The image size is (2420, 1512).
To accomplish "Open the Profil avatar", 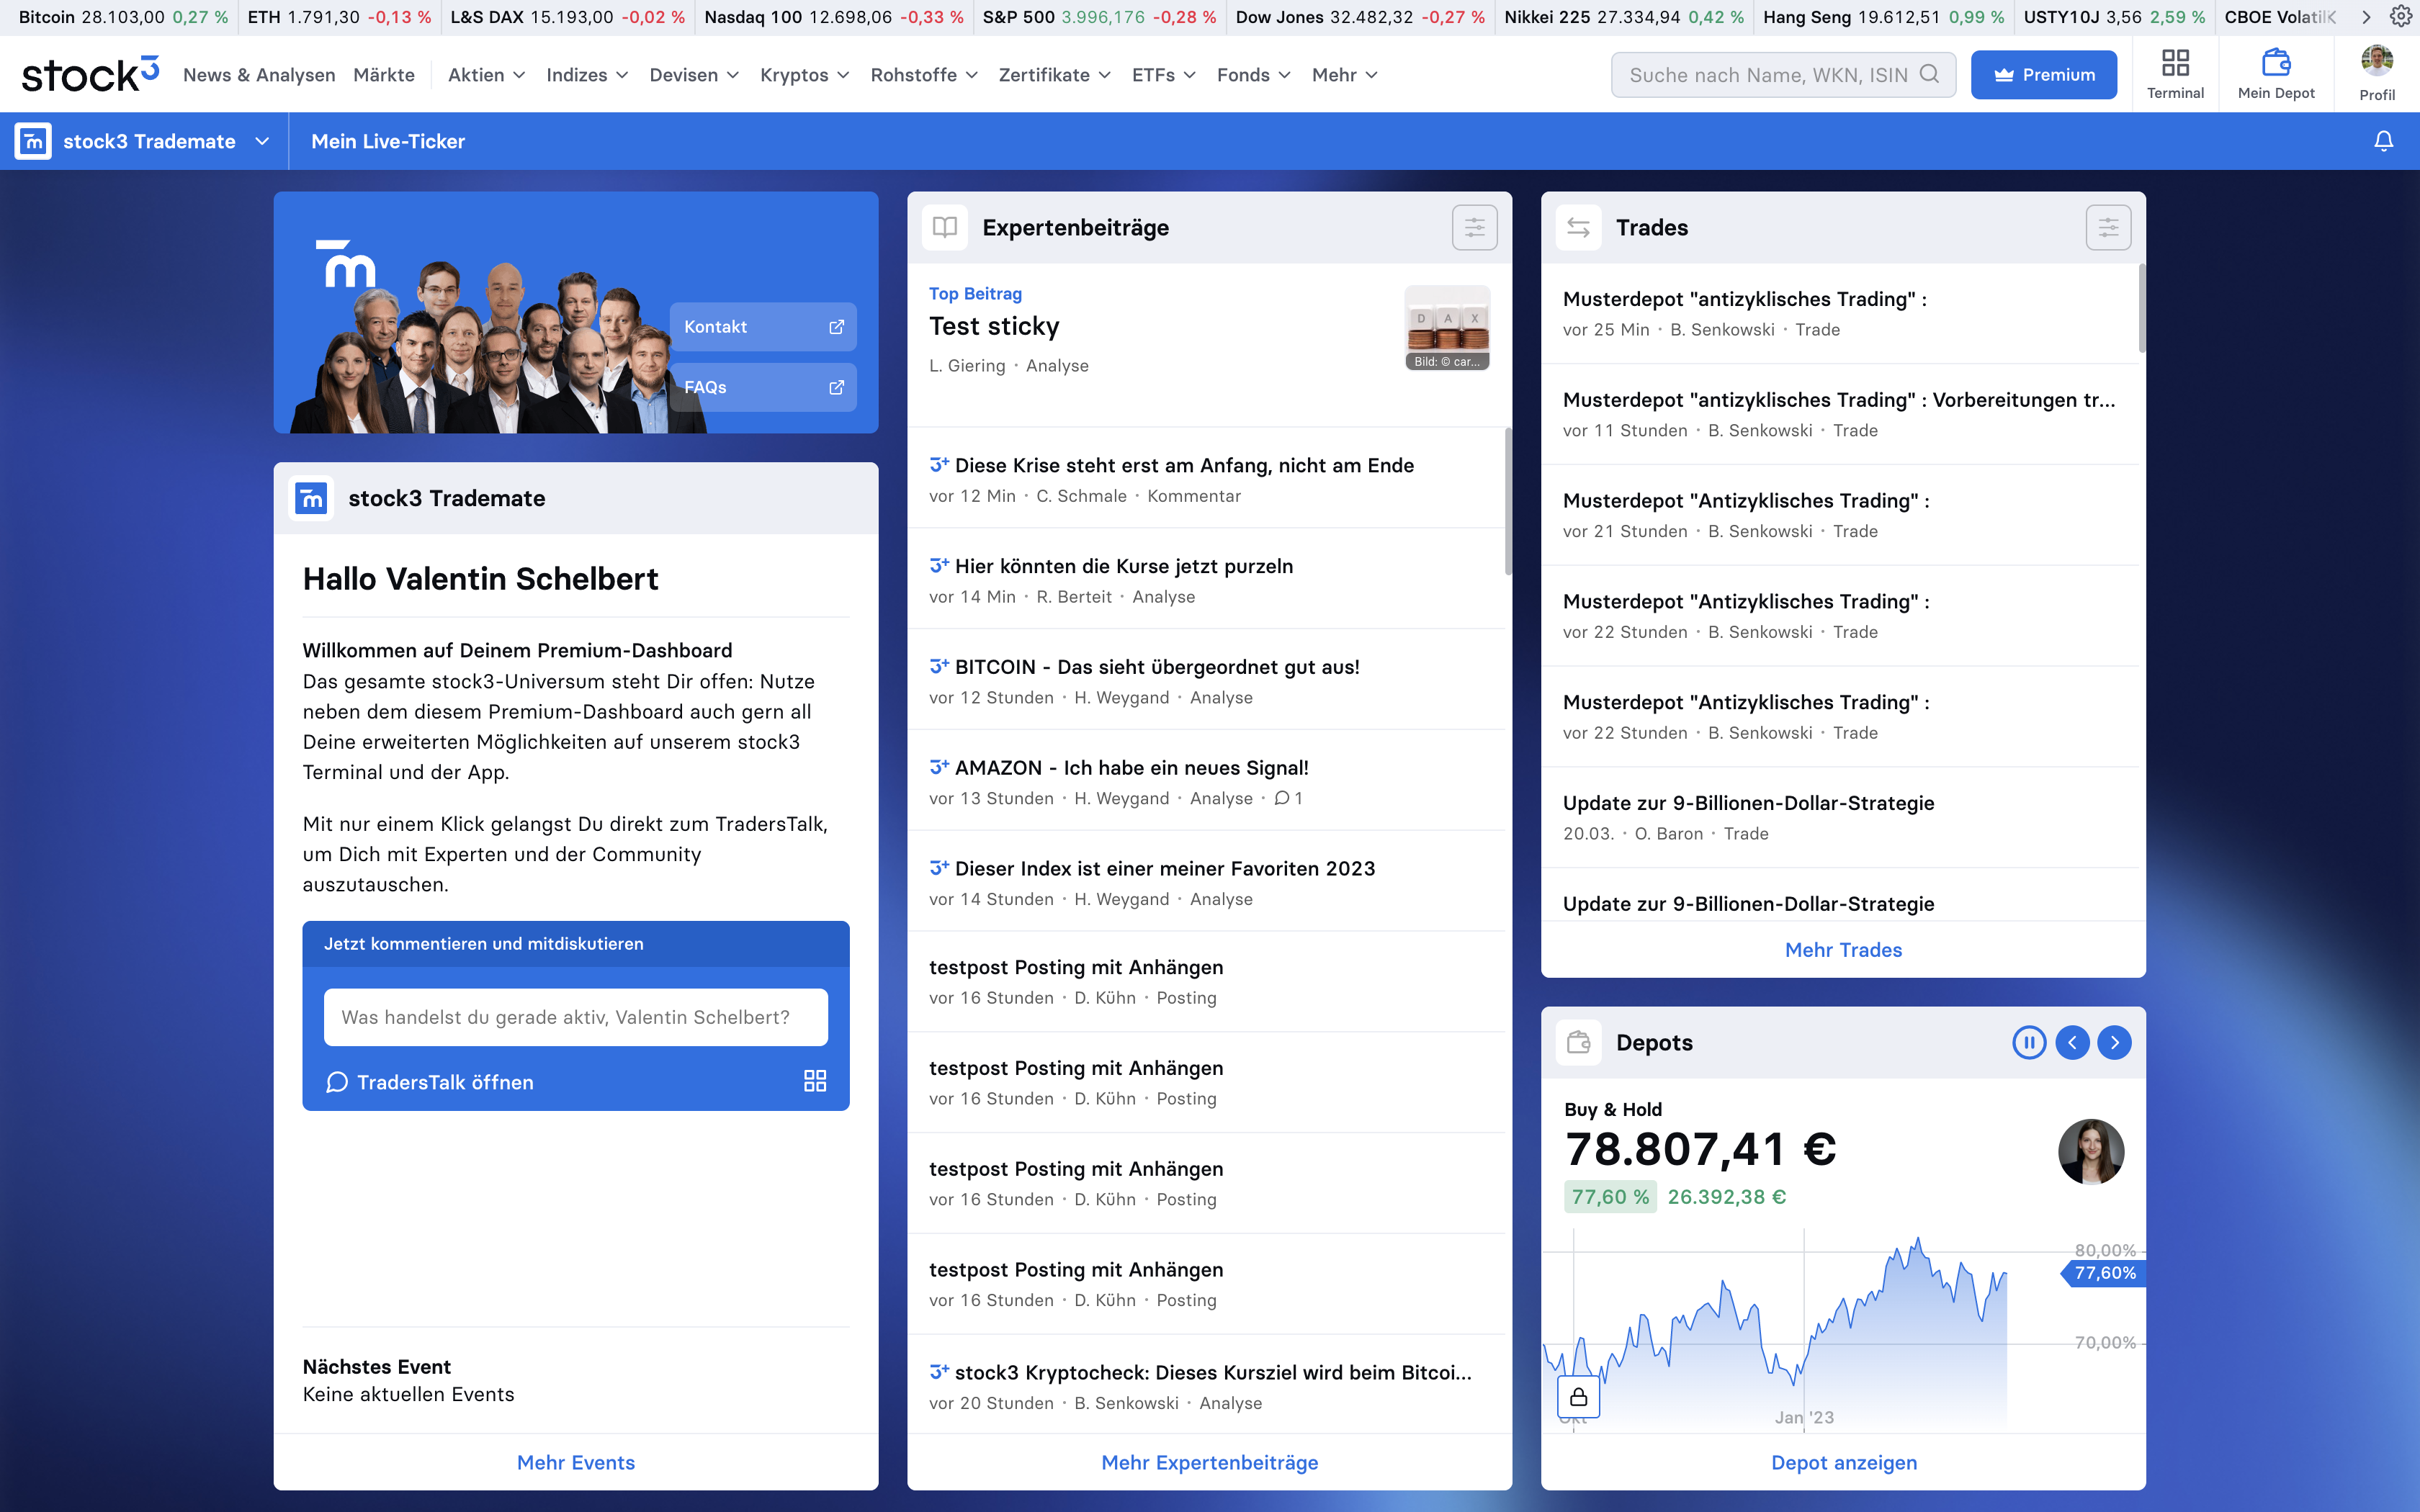I will 2377,61.
